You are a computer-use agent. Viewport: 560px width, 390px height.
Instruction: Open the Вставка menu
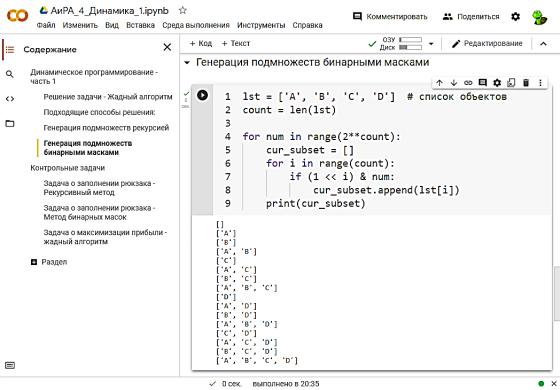pyautogui.click(x=140, y=25)
